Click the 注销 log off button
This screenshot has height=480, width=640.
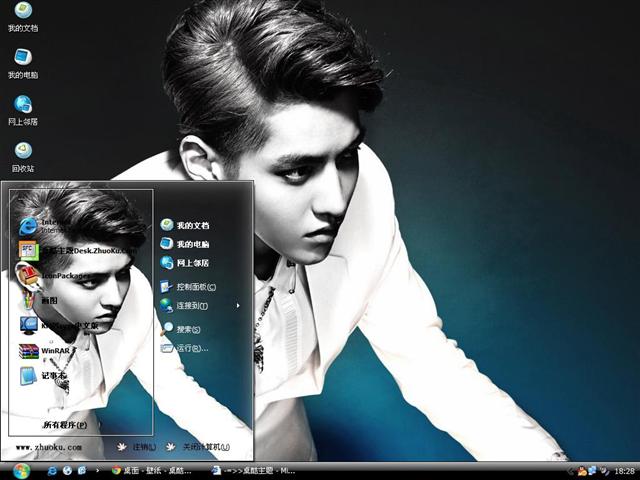click(x=139, y=447)
